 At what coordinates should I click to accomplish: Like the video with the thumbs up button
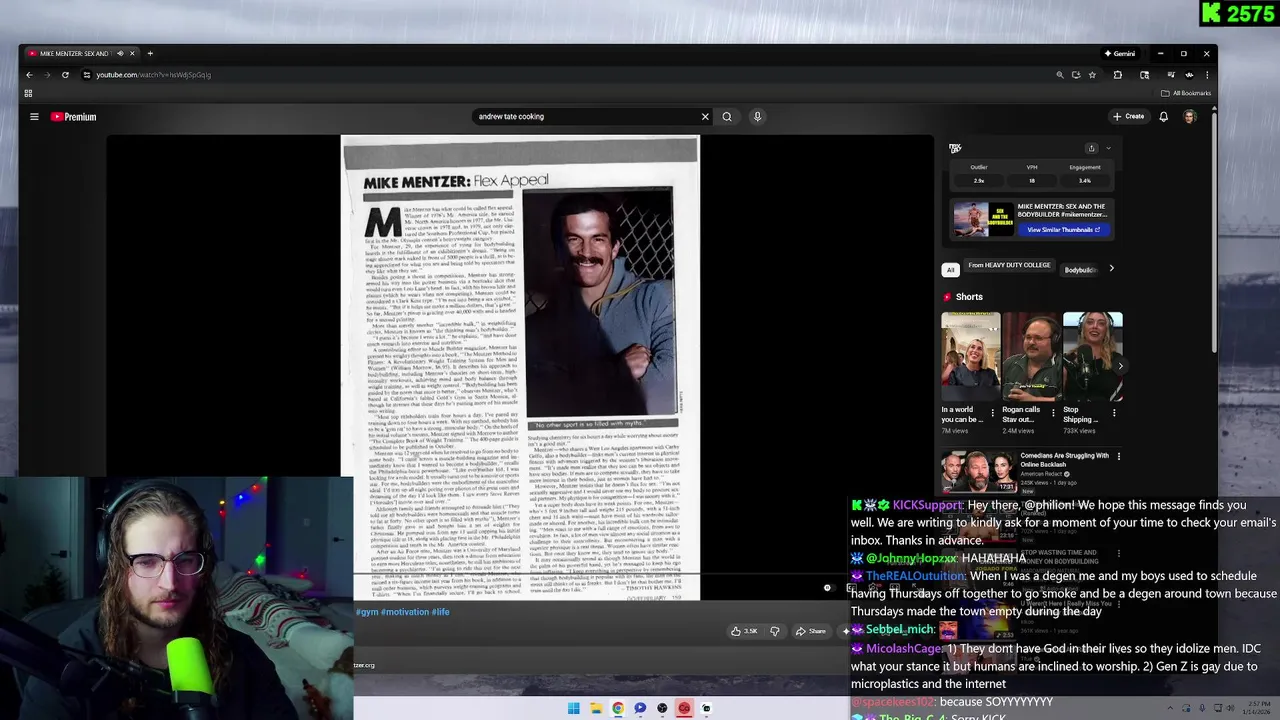pos(743,631)
